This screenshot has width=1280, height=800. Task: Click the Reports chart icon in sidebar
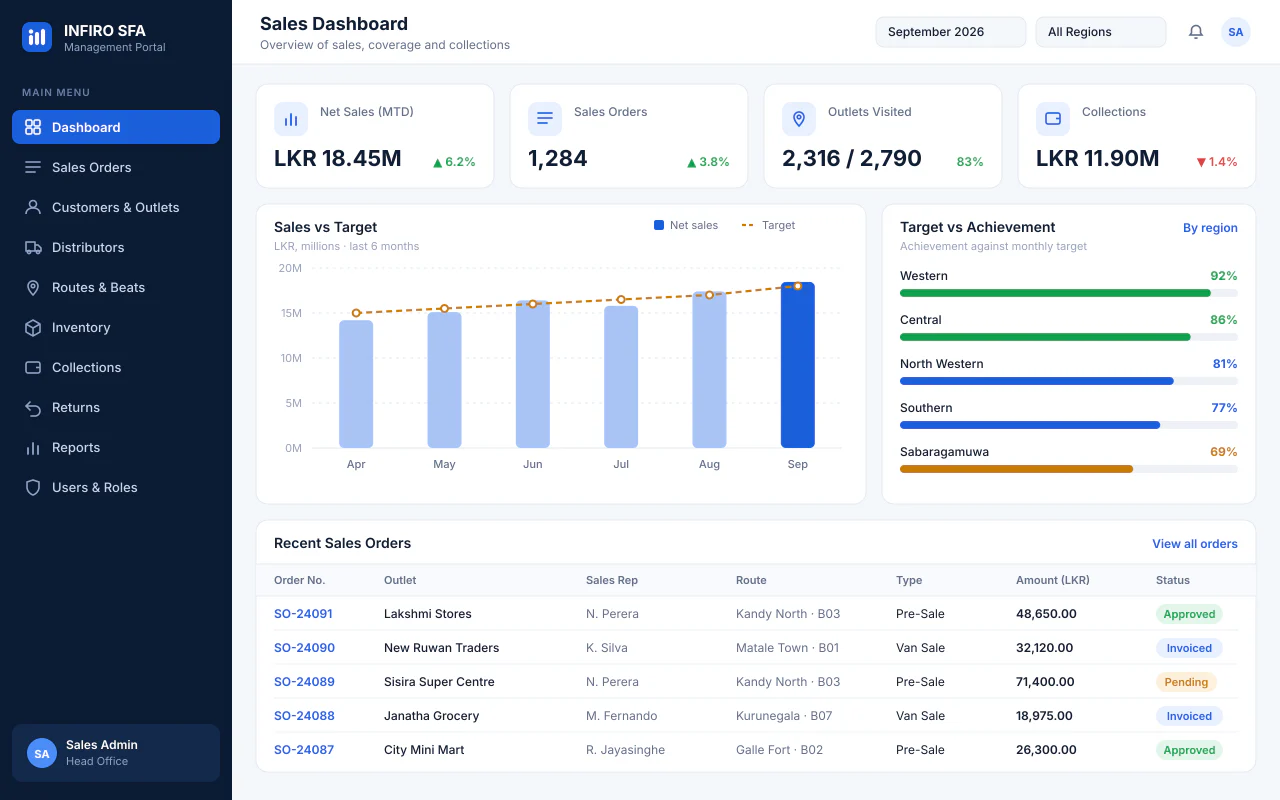point(33,447)
